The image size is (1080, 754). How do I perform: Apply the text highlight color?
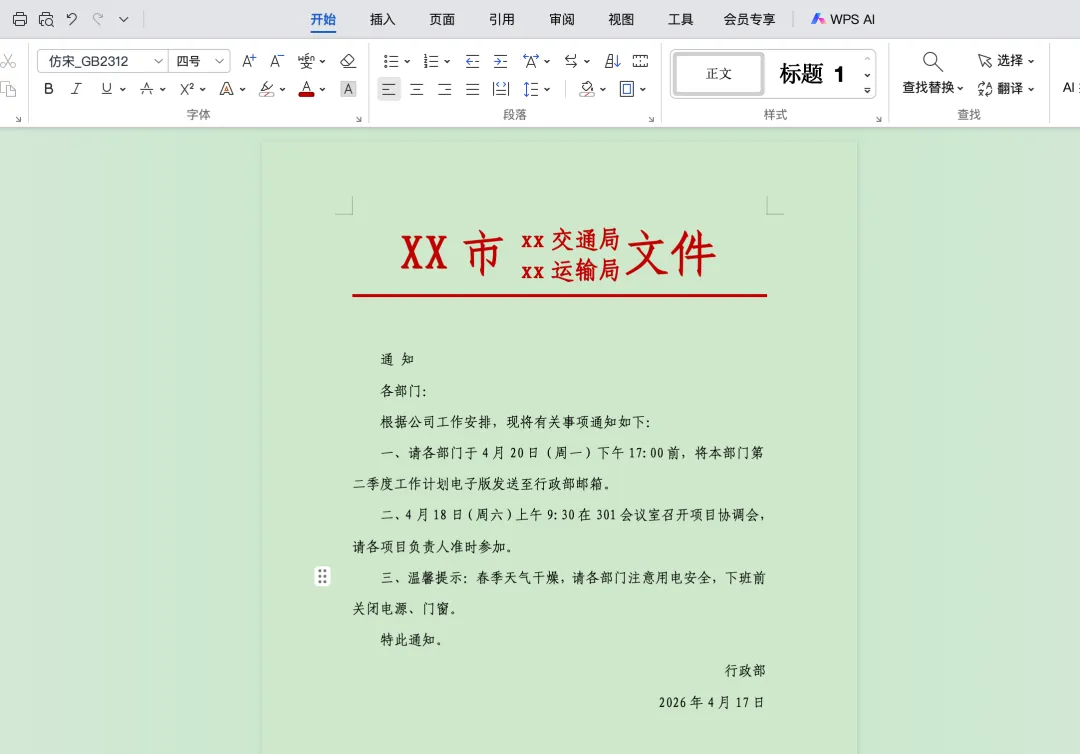pyautogui.click(x=267, y=89)
